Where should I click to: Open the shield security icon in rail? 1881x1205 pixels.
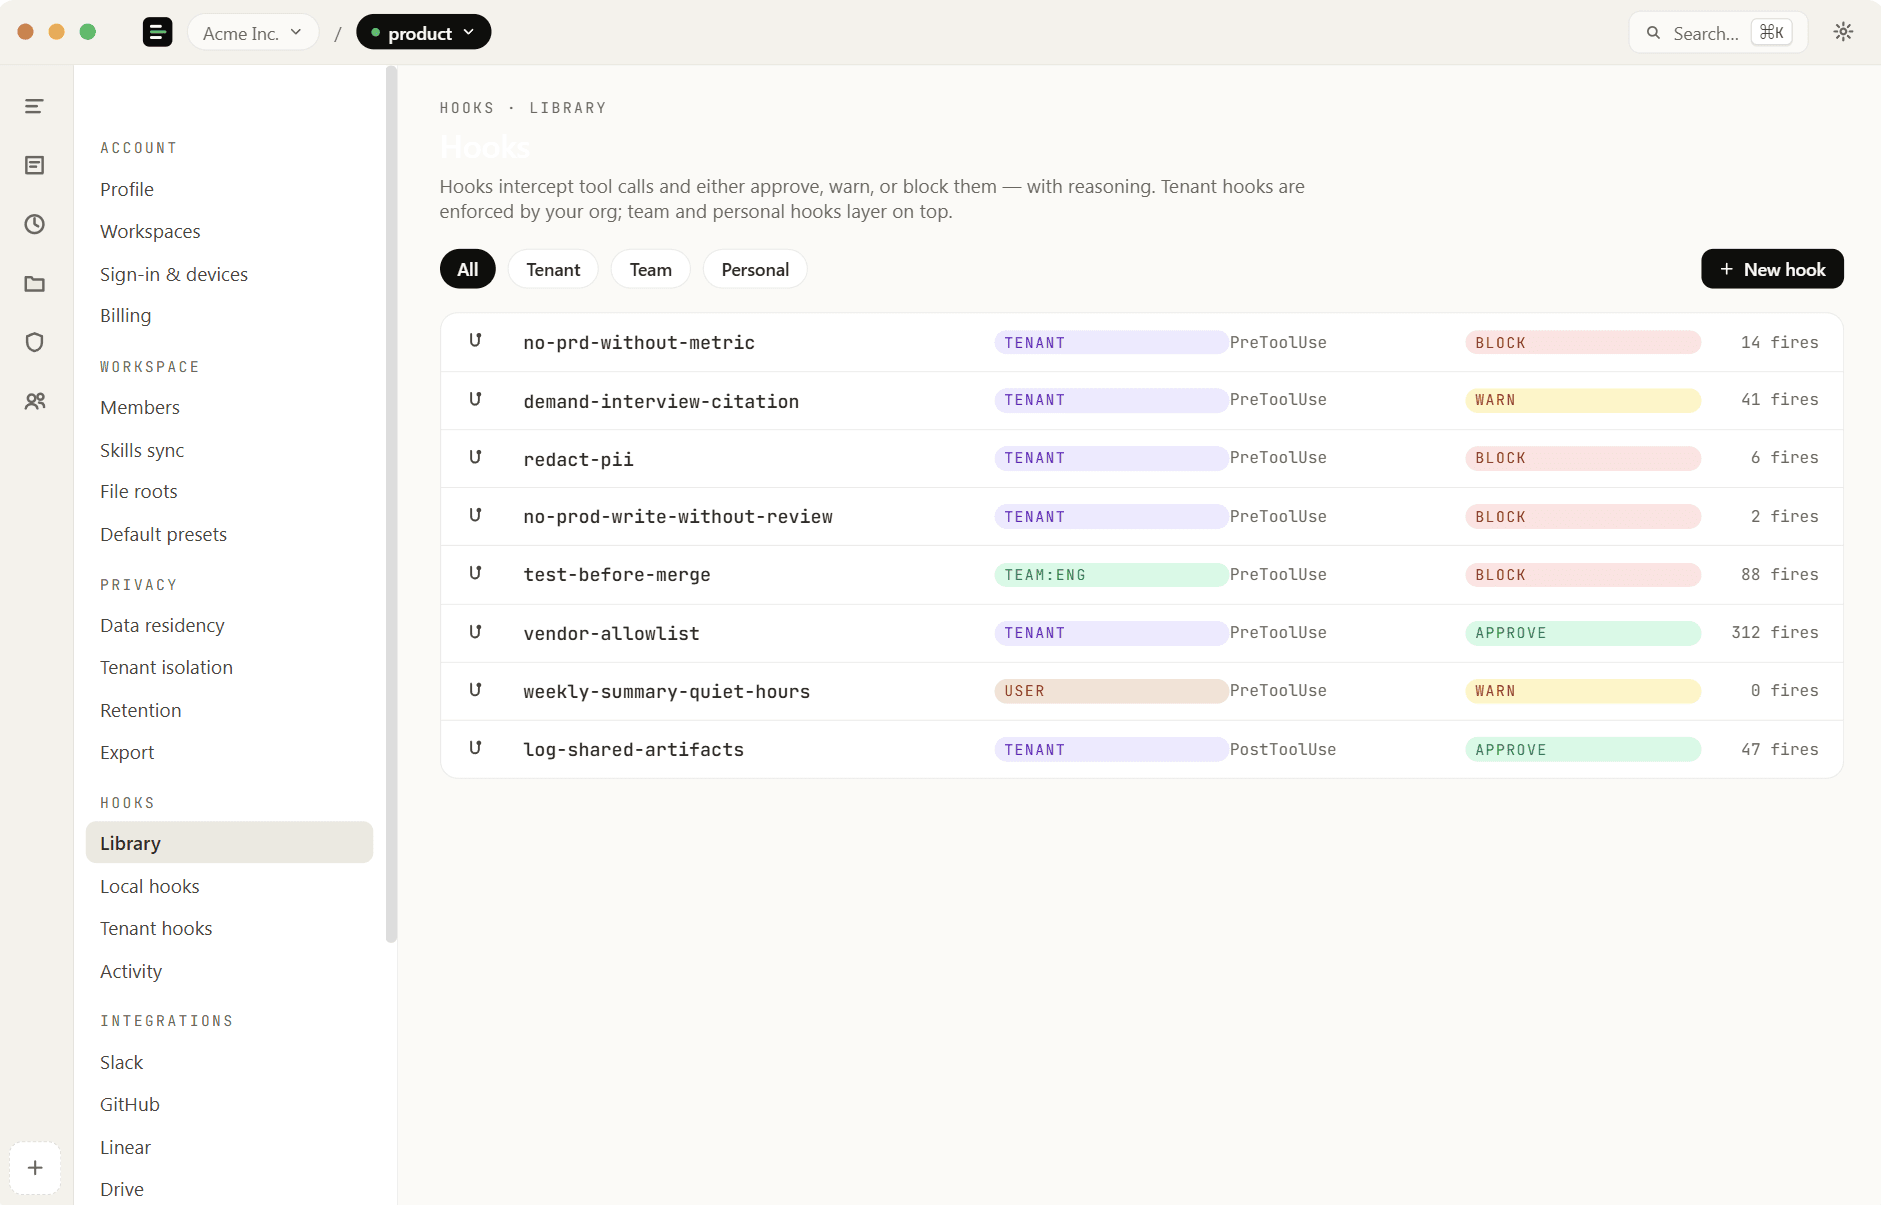(x=35, y=342)
